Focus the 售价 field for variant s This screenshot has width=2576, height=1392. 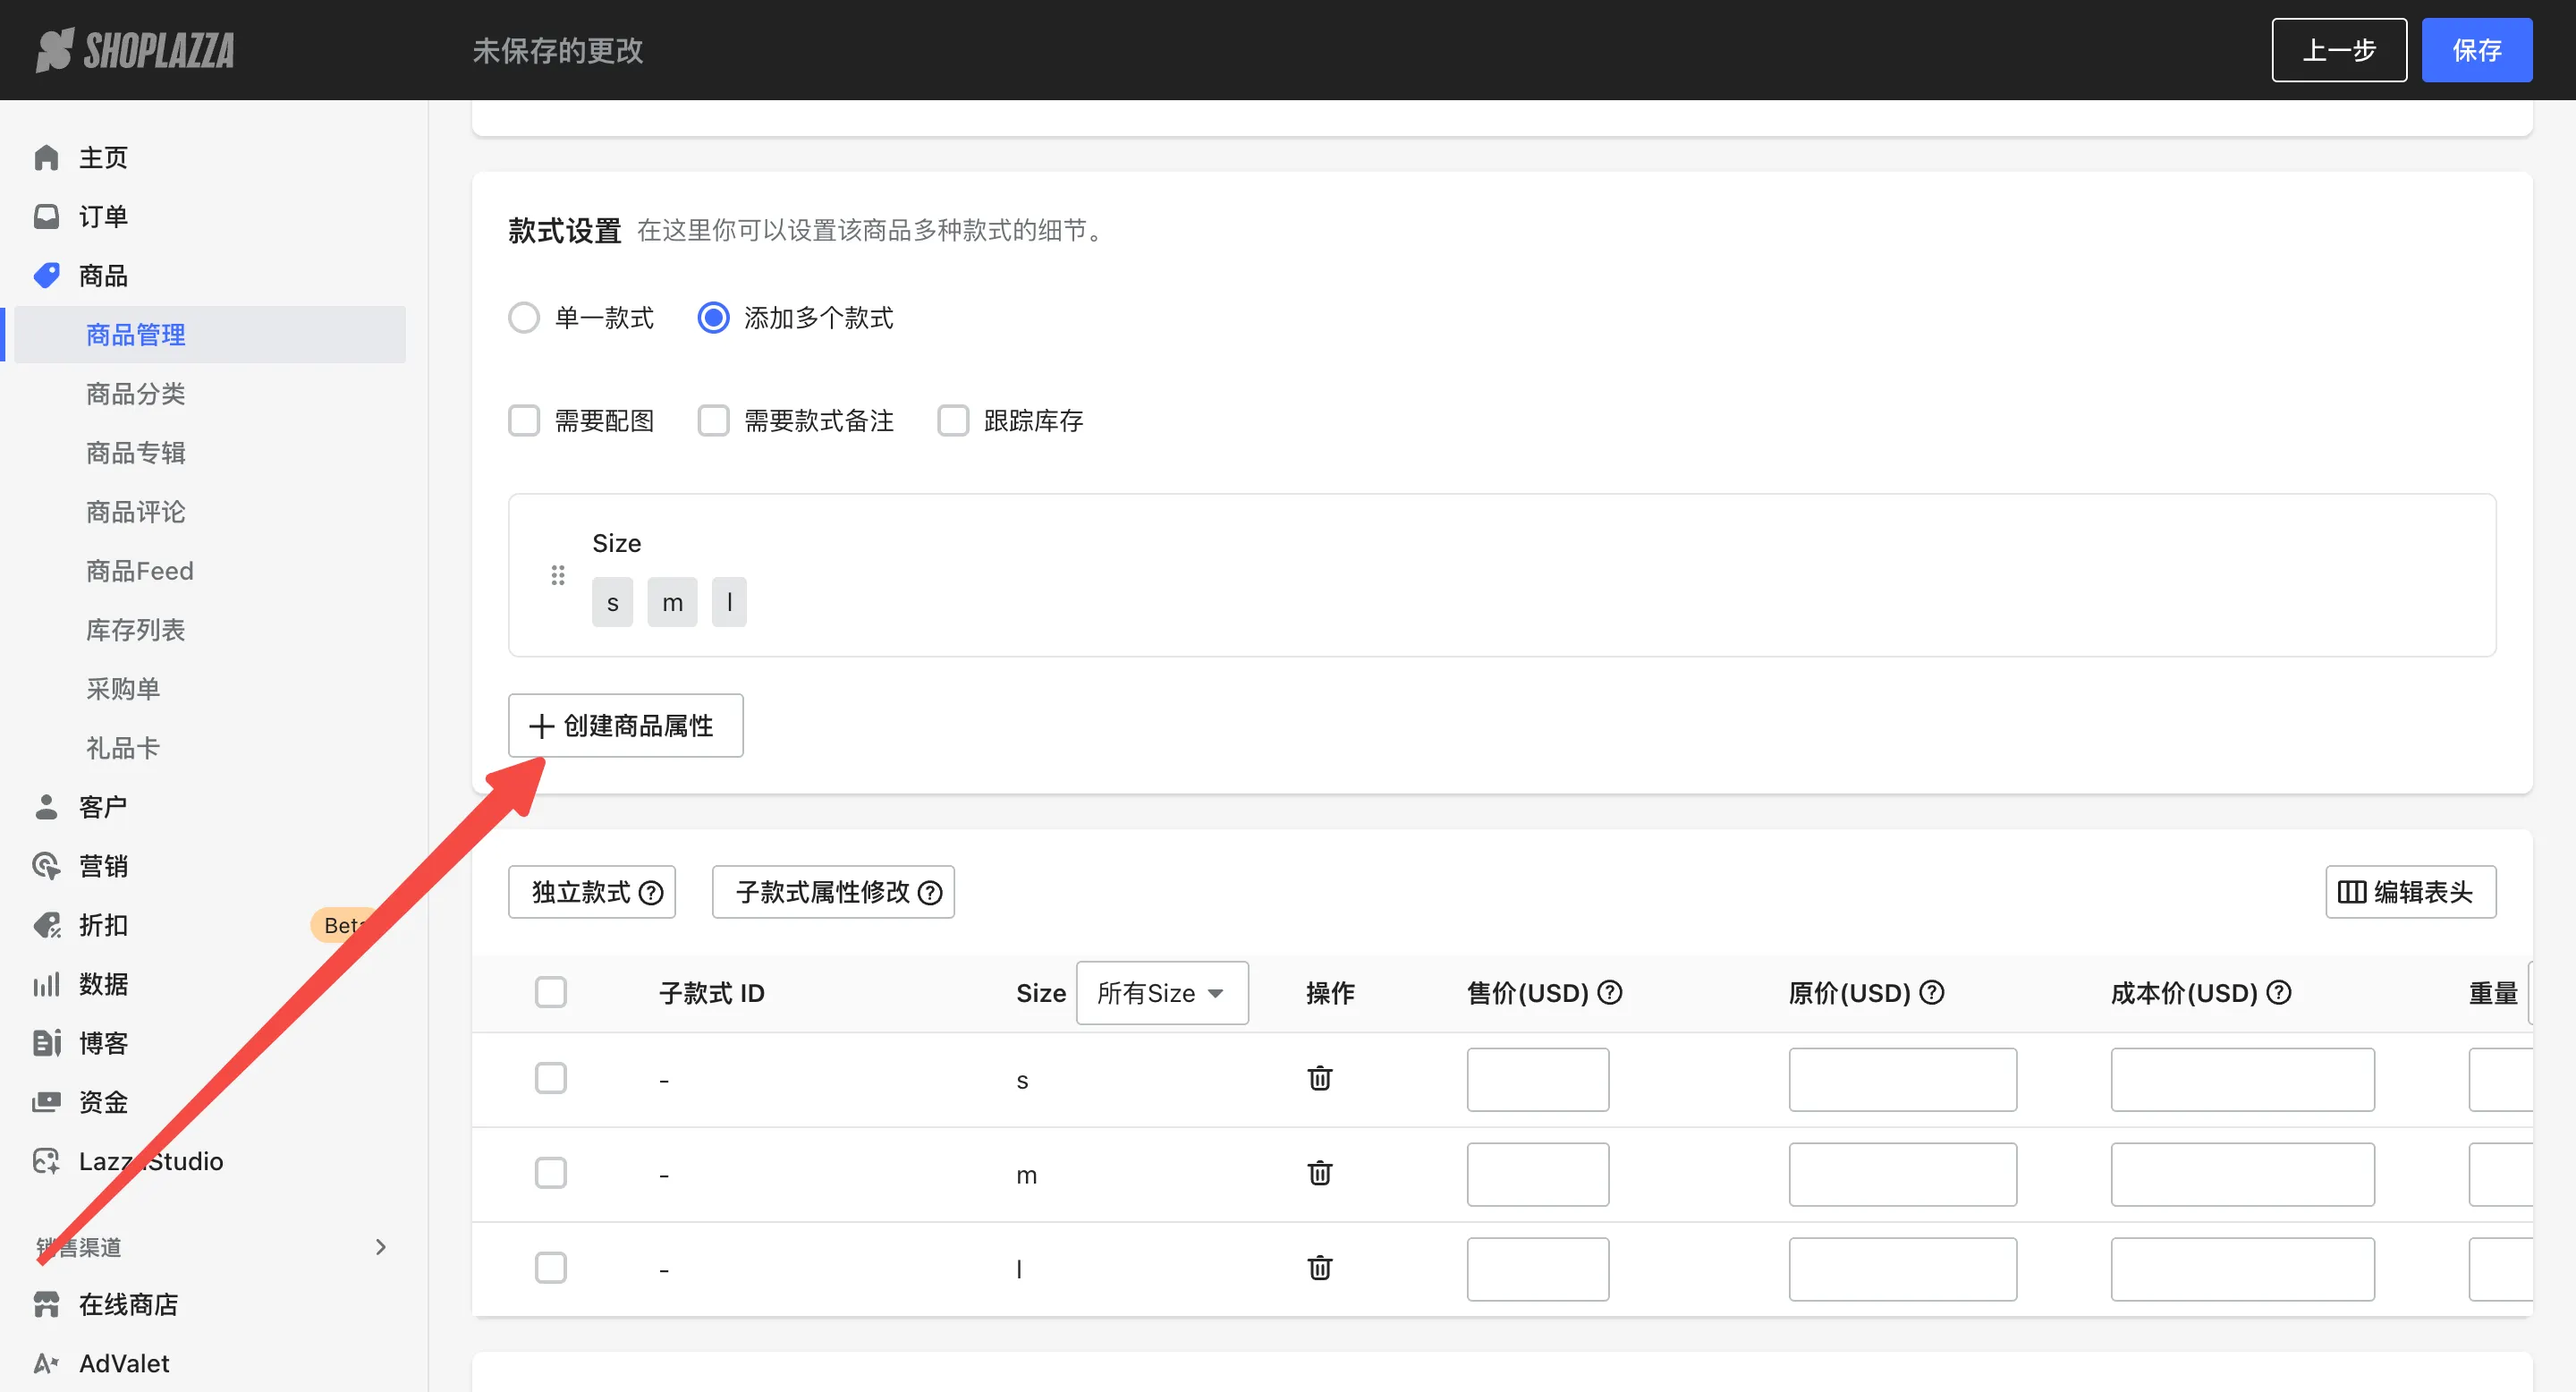click(x=1538, y=1079)
